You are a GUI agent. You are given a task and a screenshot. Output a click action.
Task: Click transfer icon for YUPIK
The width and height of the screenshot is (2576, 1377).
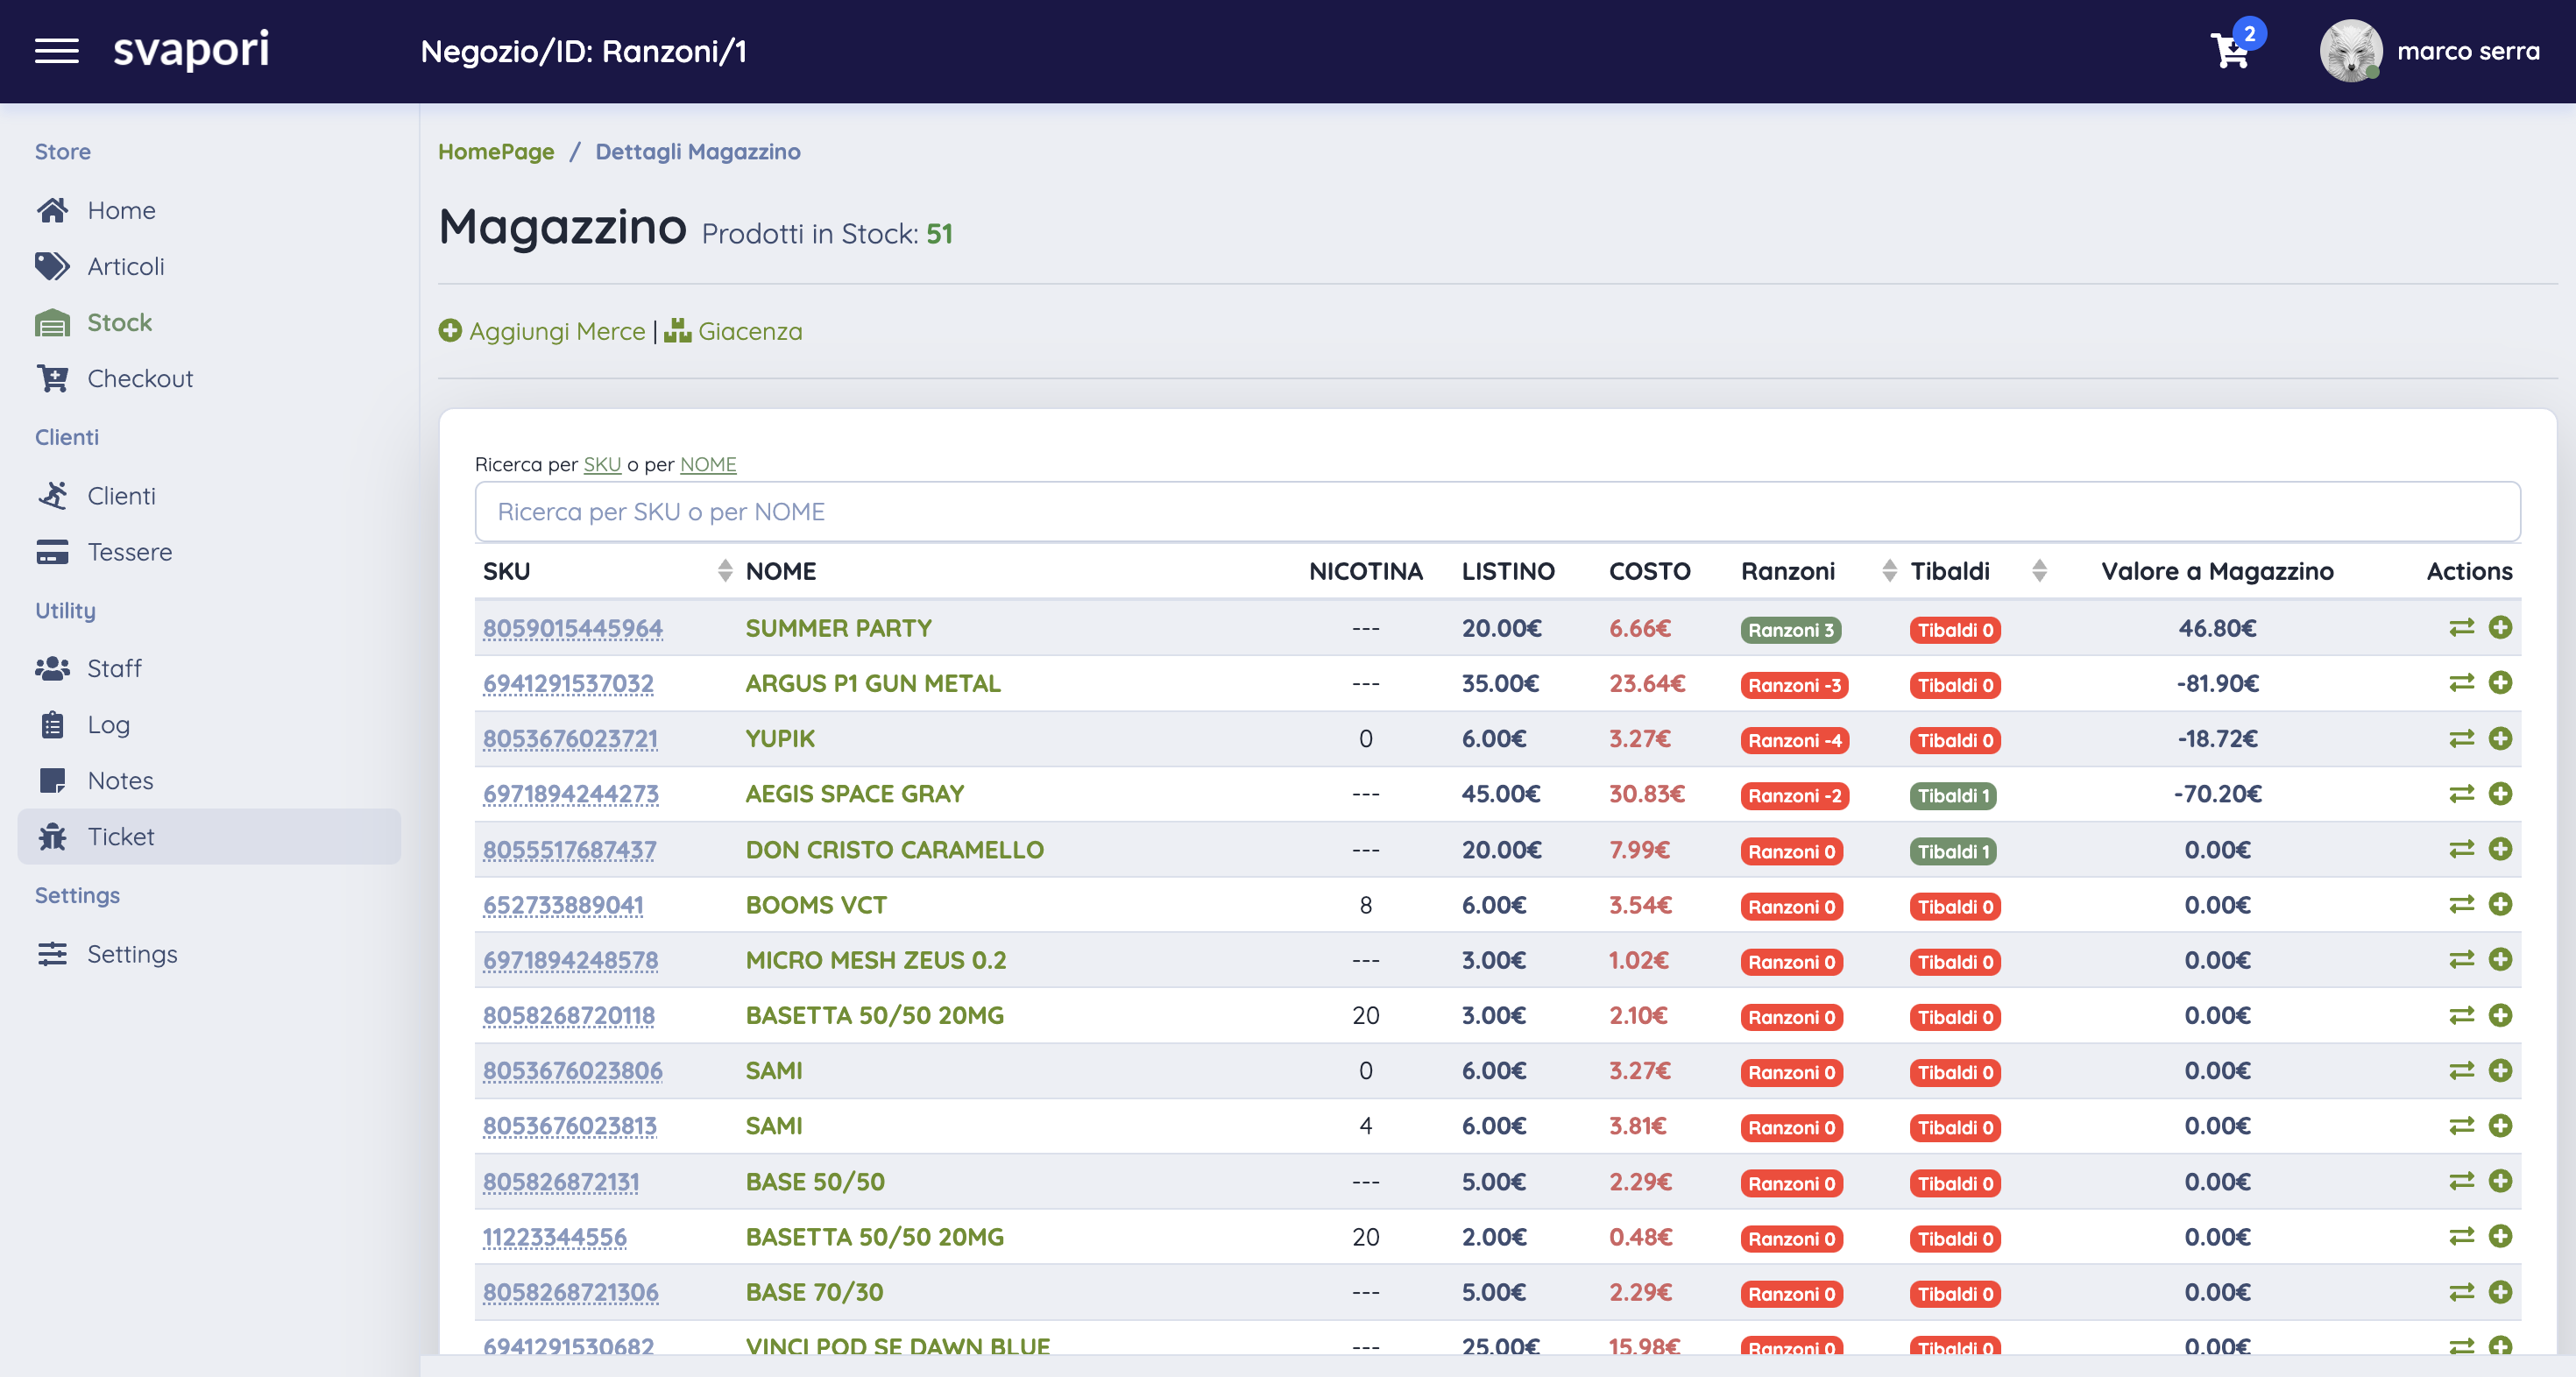point(2461,739)
